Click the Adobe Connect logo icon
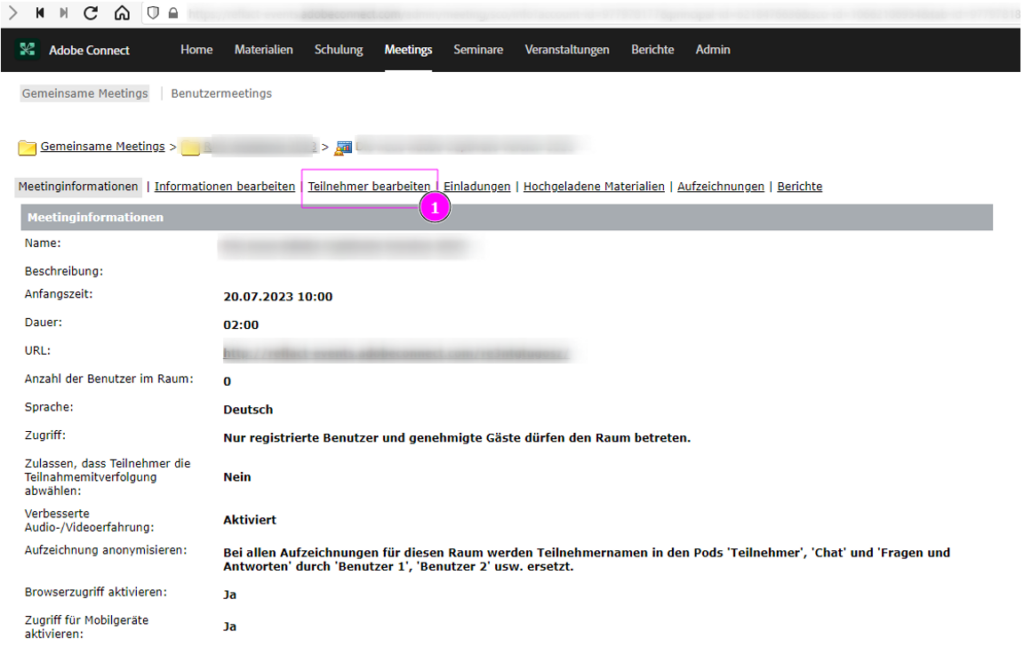The height and width of the screenshot is (663, 1024). [28, 50]
